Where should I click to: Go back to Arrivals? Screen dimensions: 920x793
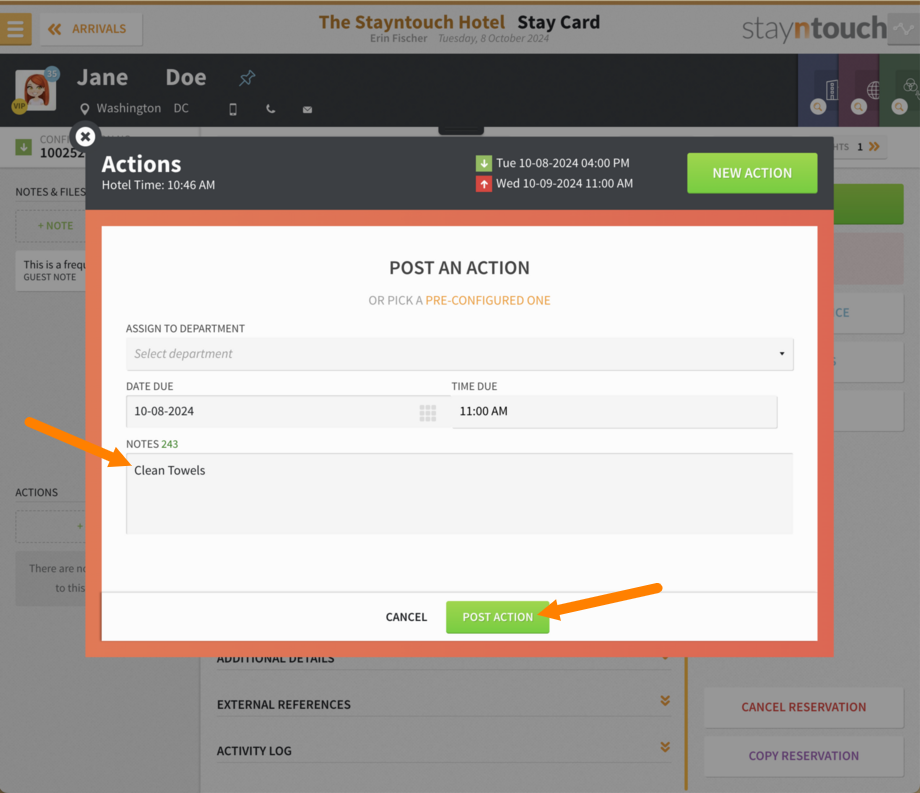91,29
